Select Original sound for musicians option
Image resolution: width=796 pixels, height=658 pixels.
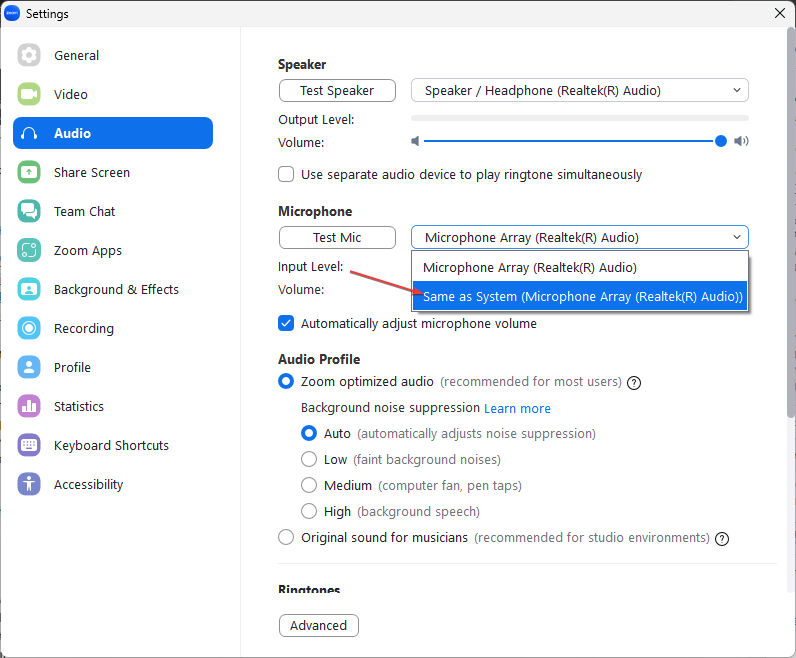(x=286, y=537)
